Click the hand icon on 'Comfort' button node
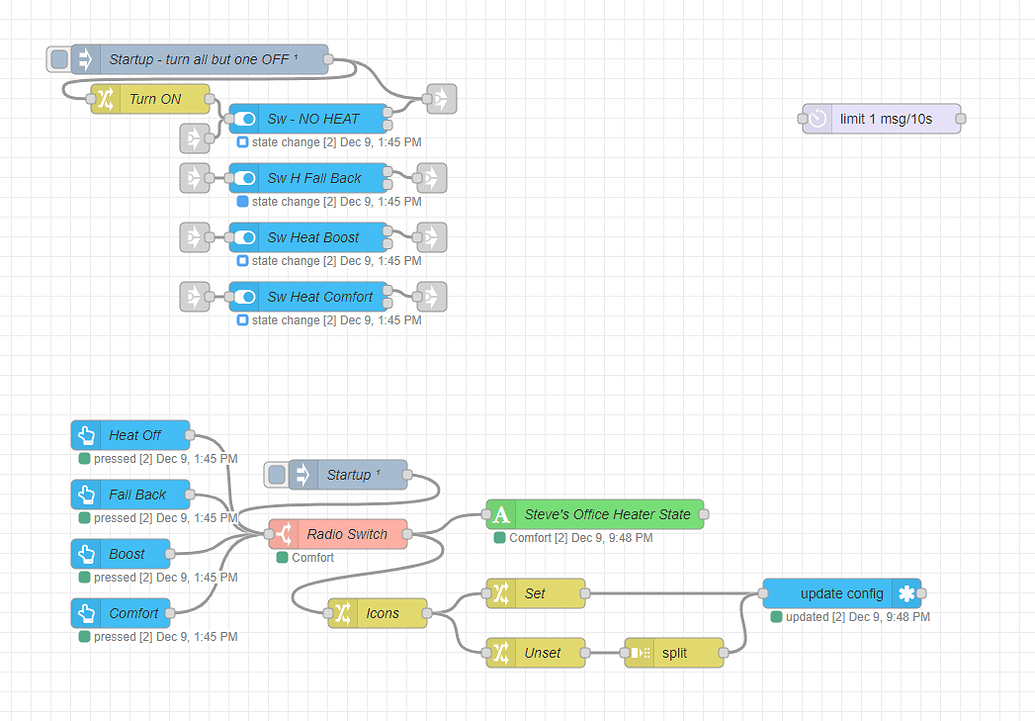 (x=86, y=613)
